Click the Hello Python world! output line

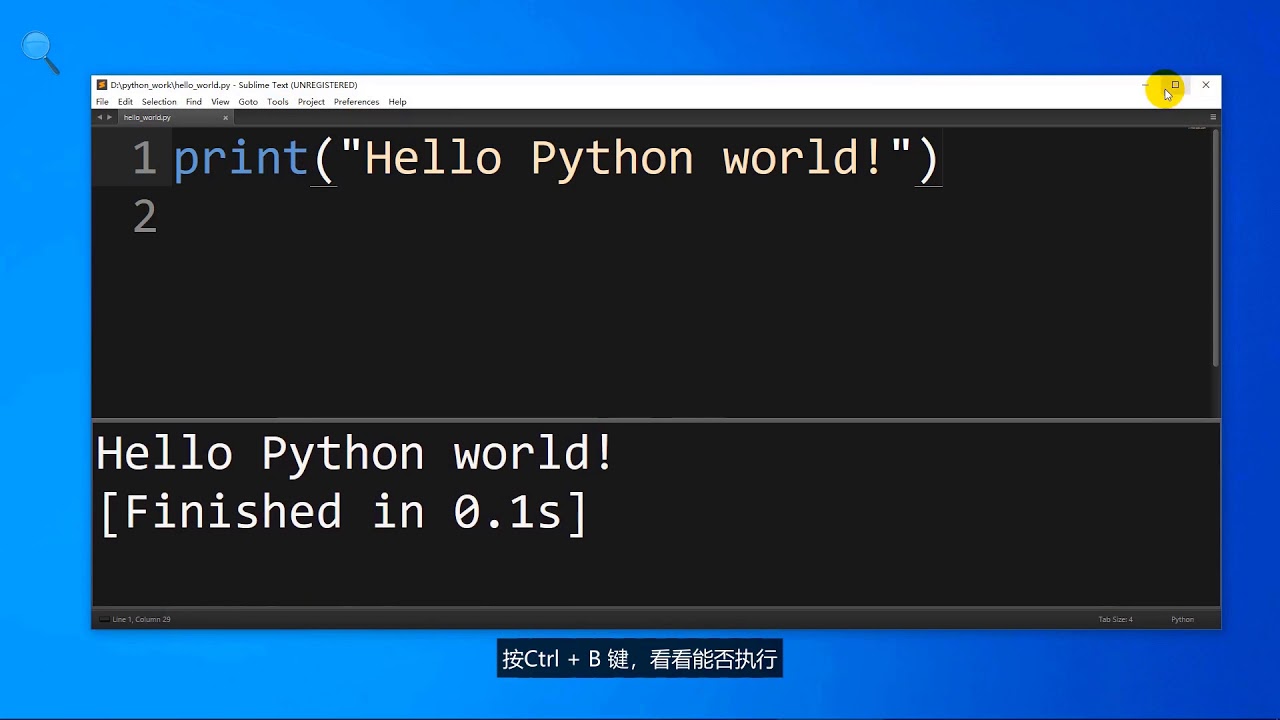pos(354,454)
